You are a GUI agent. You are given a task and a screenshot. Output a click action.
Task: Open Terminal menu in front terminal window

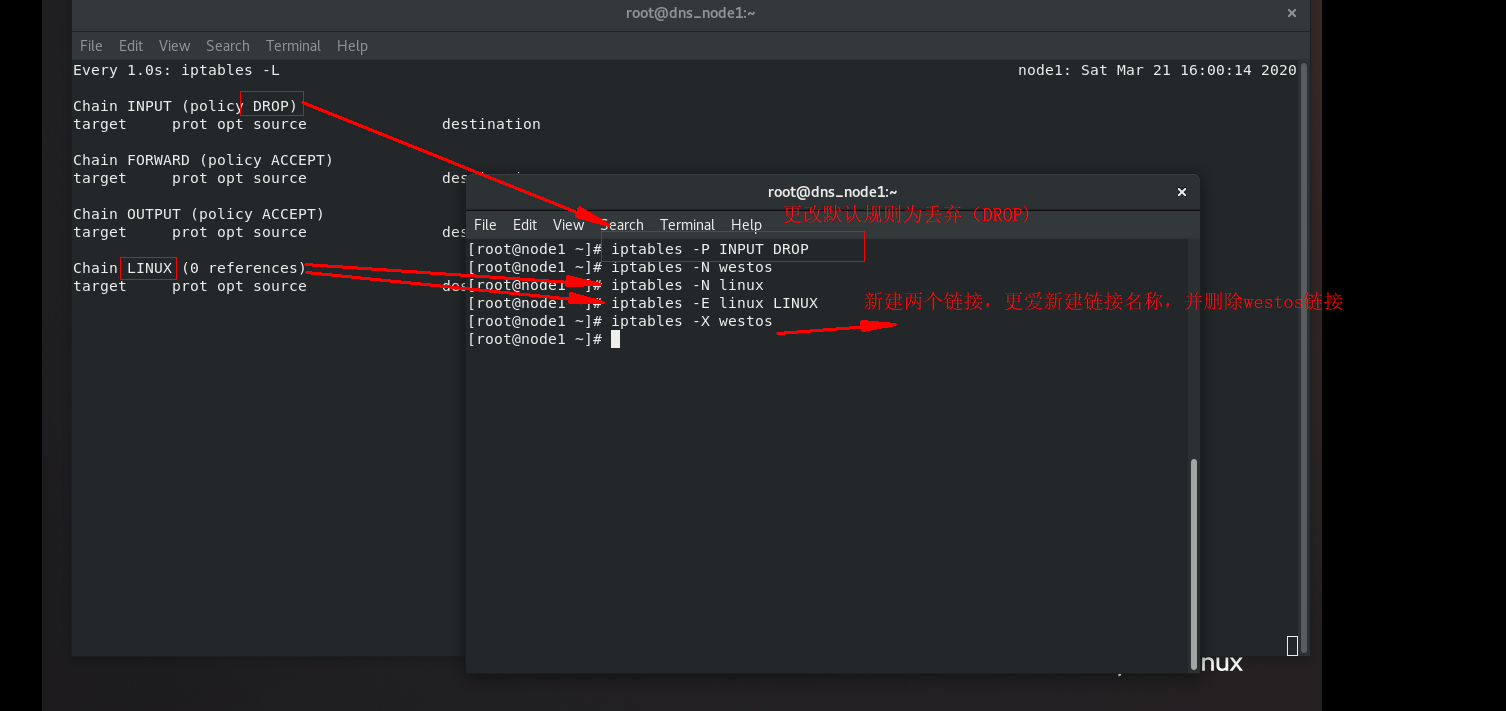coord(687,225)
